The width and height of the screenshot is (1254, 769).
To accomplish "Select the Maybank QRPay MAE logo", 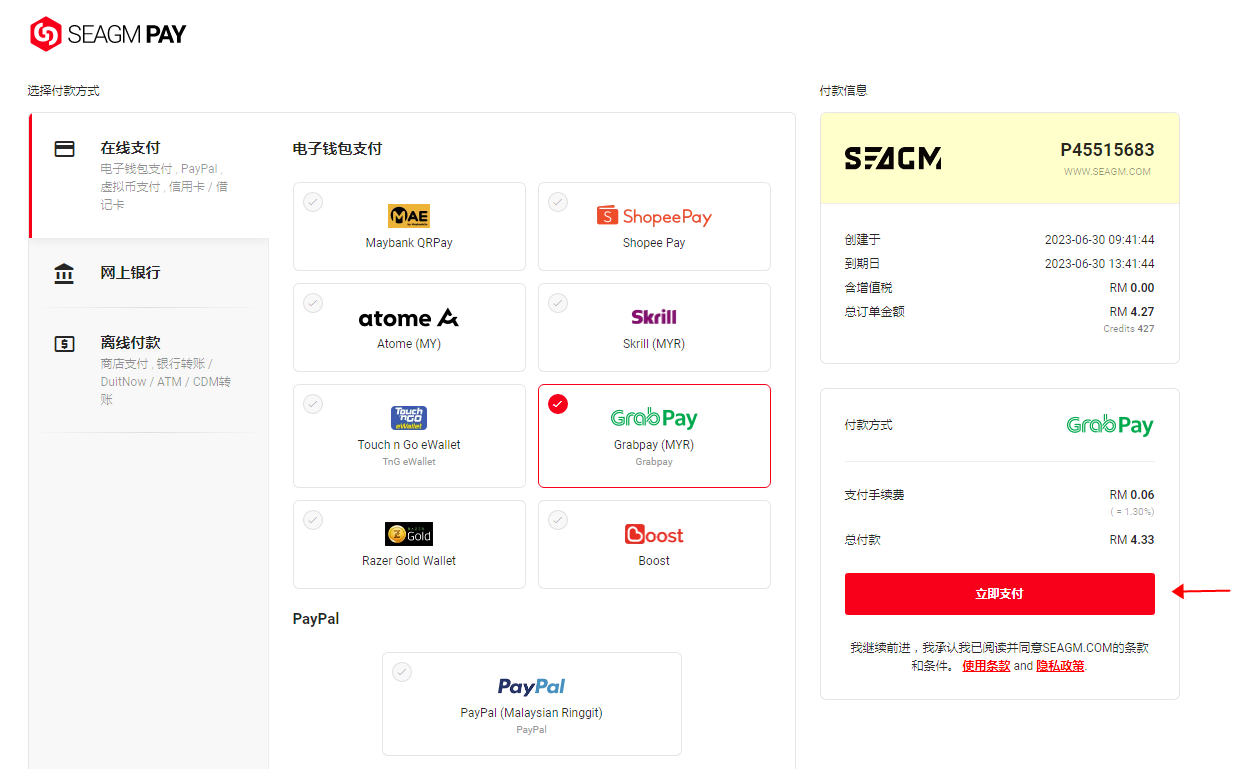I will tap(409, 216).
